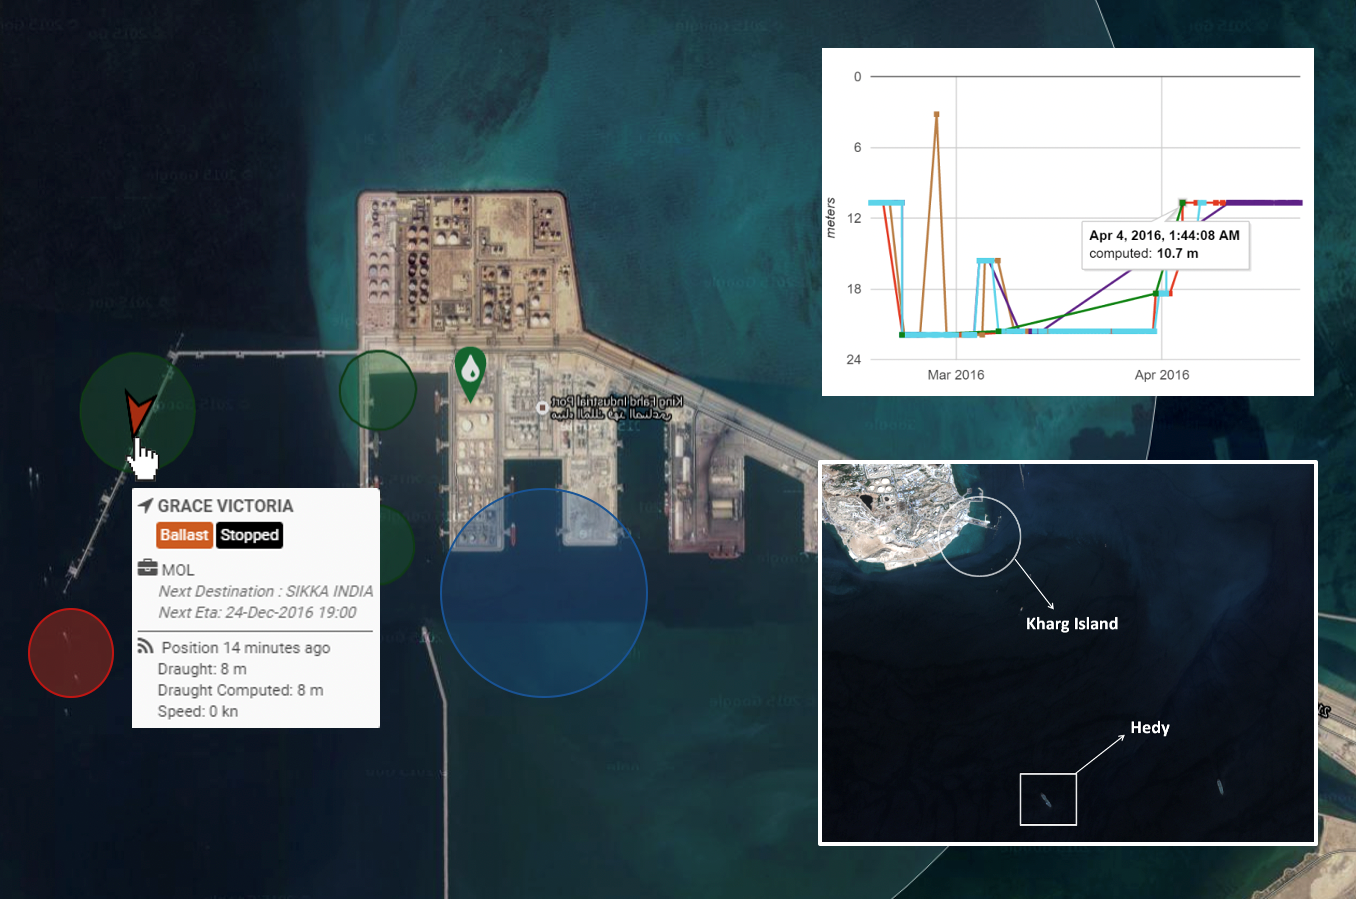Select the Draught Computed: 8 m value
Viewport: 1356px width, 899px height.
pyautogui.click(x=240, y=690)
